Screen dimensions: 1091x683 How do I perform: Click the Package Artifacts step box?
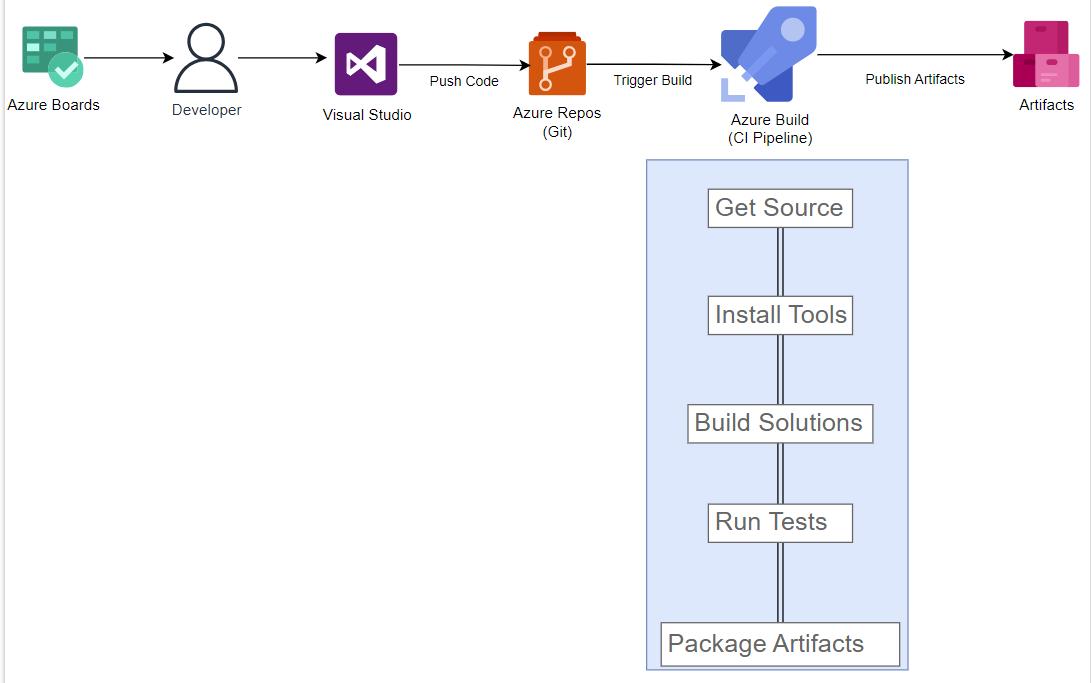point(780,644)
